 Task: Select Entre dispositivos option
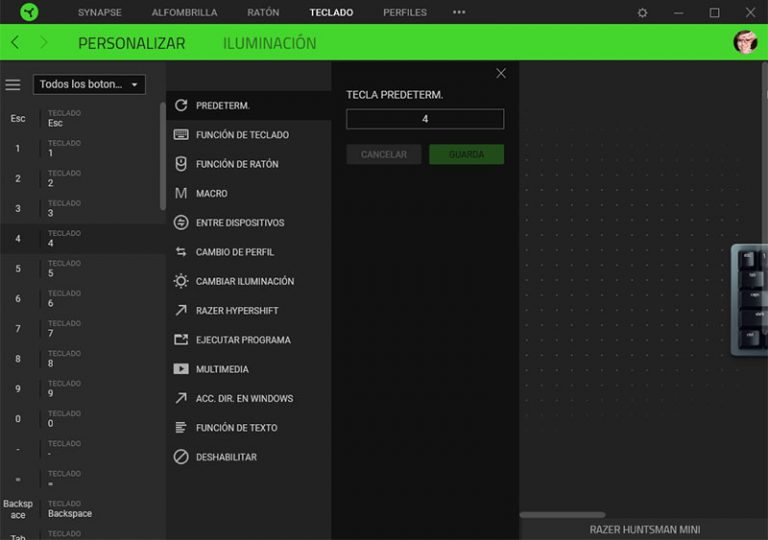[x=249, y=223]
